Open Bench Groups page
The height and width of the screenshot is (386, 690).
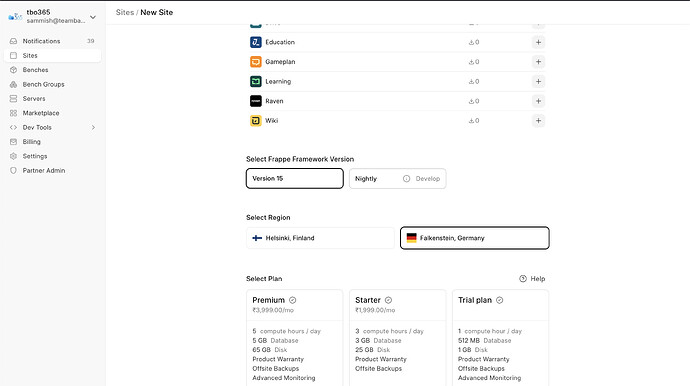(x=52, y=84)
